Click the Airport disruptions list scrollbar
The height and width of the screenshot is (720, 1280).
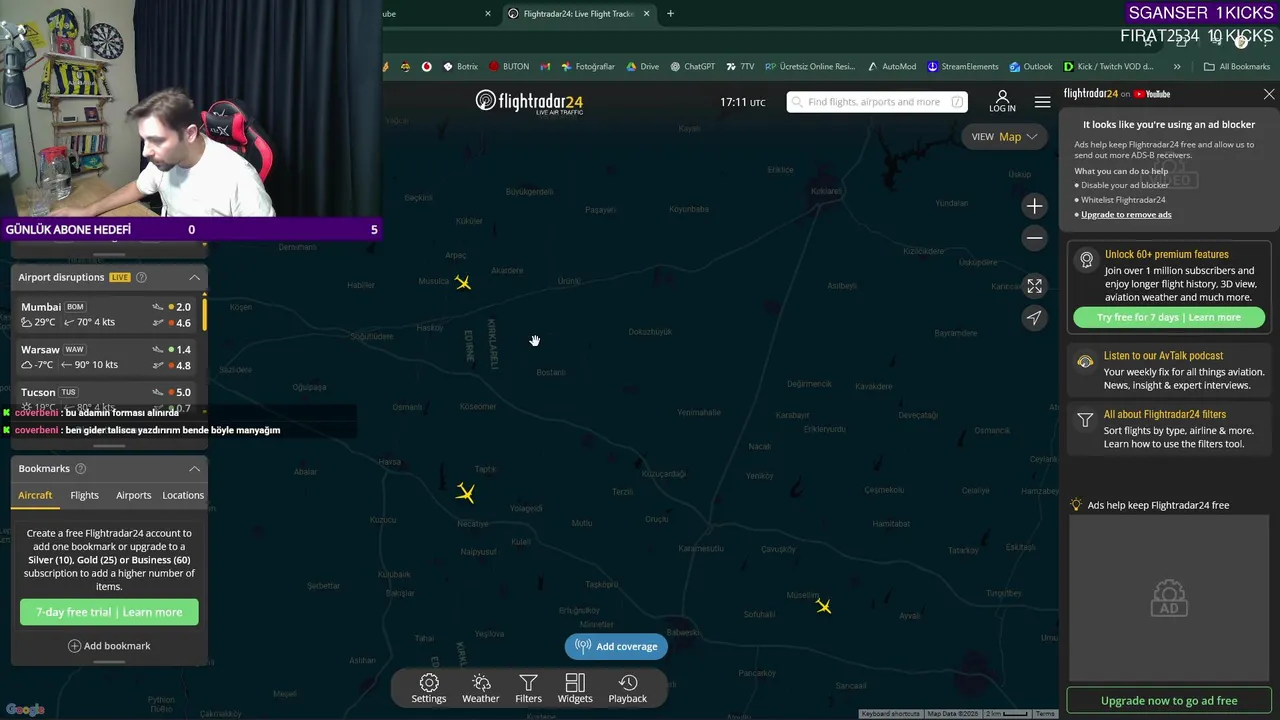click(205, 313)
